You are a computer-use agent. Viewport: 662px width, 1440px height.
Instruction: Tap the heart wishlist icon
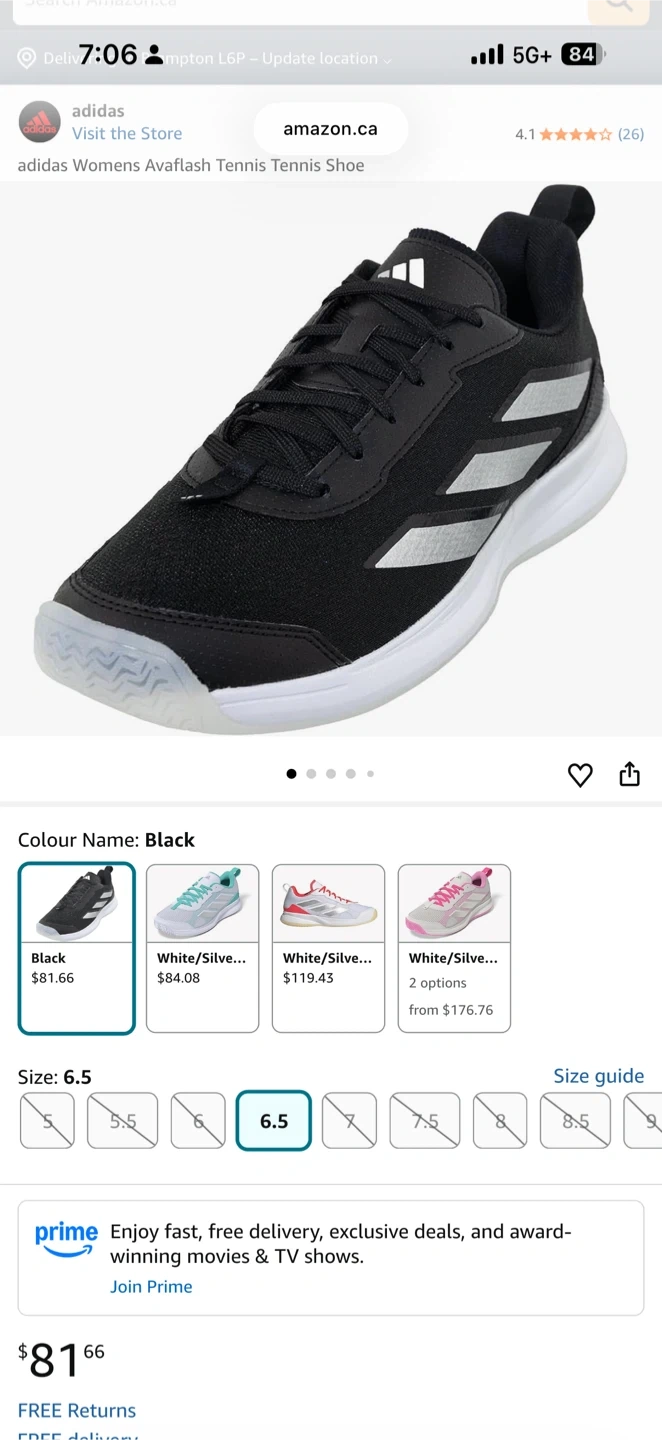580,775
